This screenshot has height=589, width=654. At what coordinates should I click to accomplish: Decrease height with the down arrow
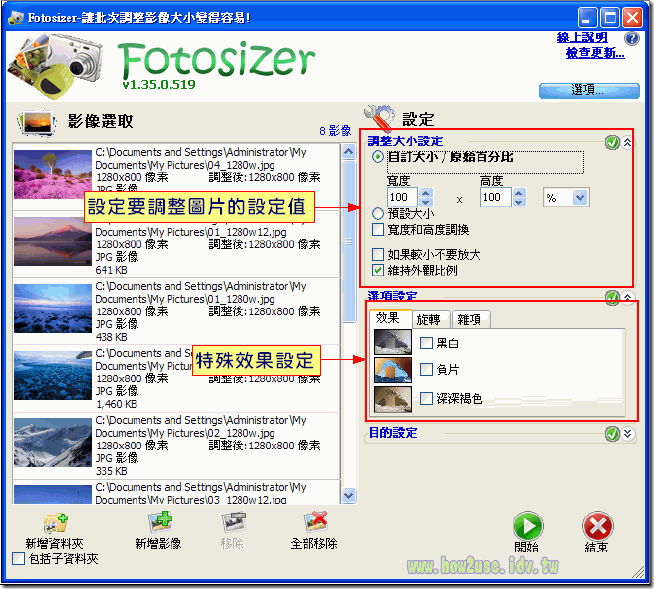point(518,202)
